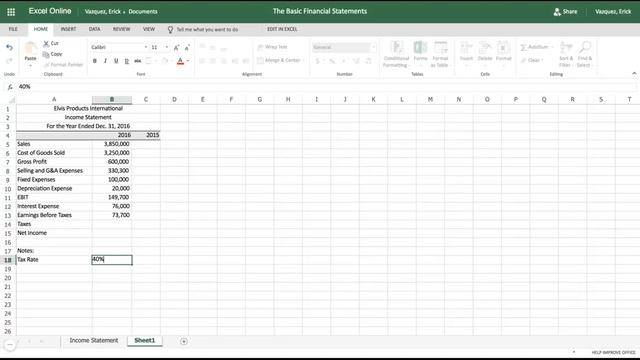
Task: Select the column B header
Action: 112,99
